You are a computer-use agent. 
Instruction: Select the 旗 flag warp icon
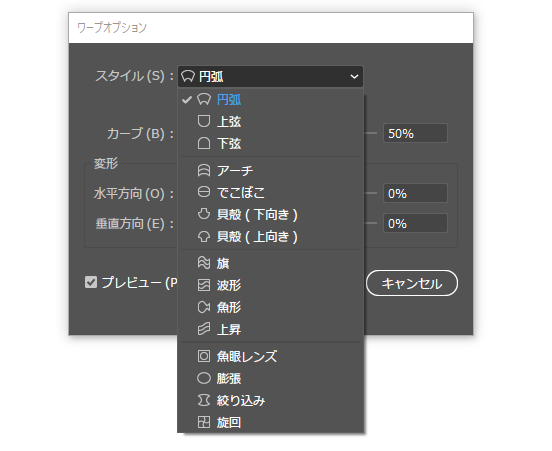[203, 263]
